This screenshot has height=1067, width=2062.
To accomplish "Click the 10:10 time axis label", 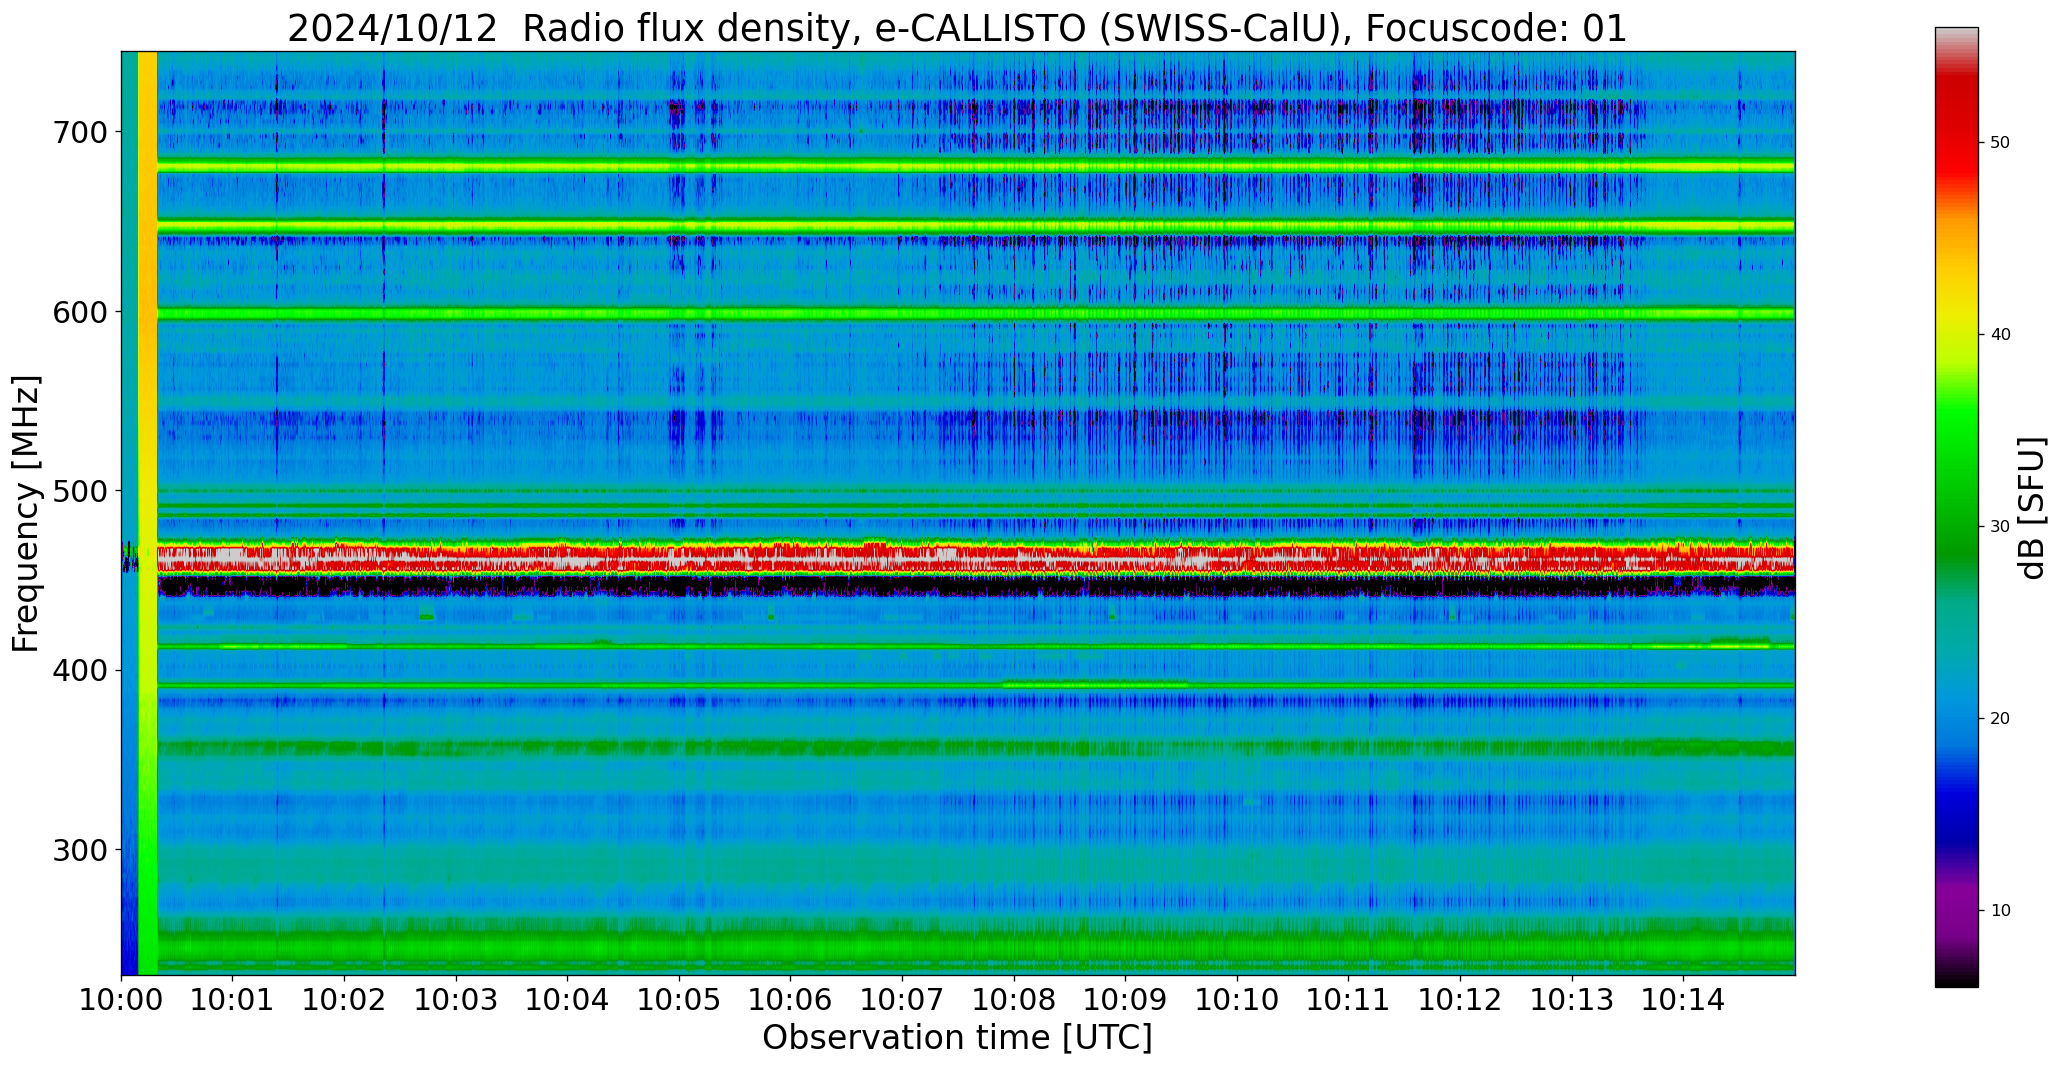I will click(x=1237, y=998).
